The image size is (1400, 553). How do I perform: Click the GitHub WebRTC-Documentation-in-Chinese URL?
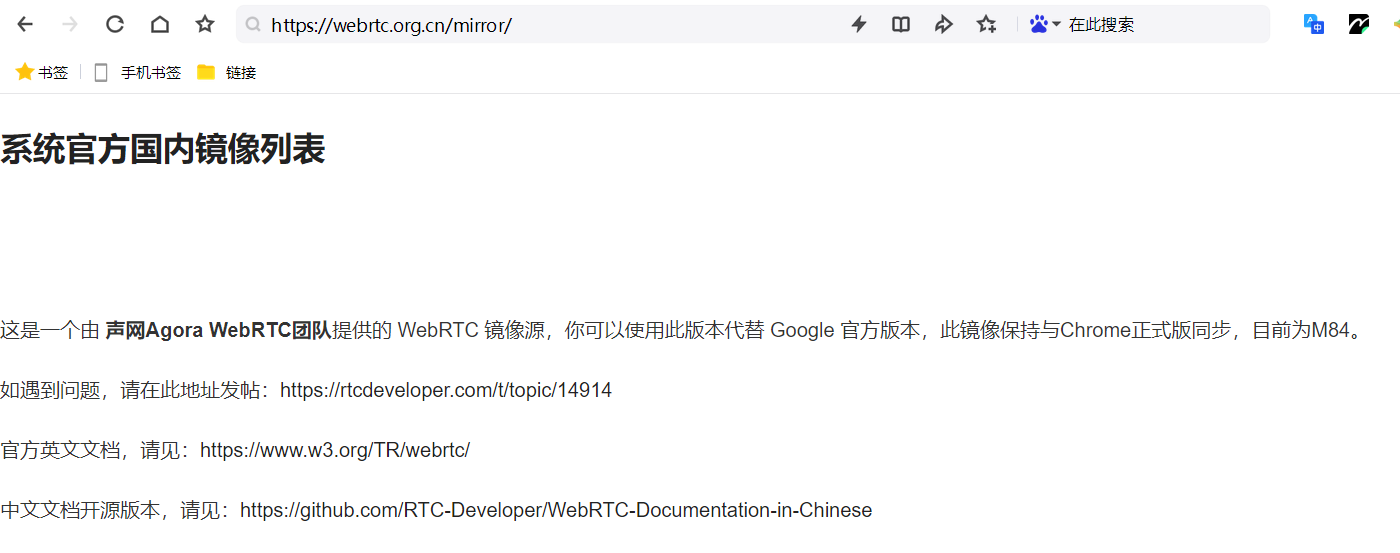point(556,510)
